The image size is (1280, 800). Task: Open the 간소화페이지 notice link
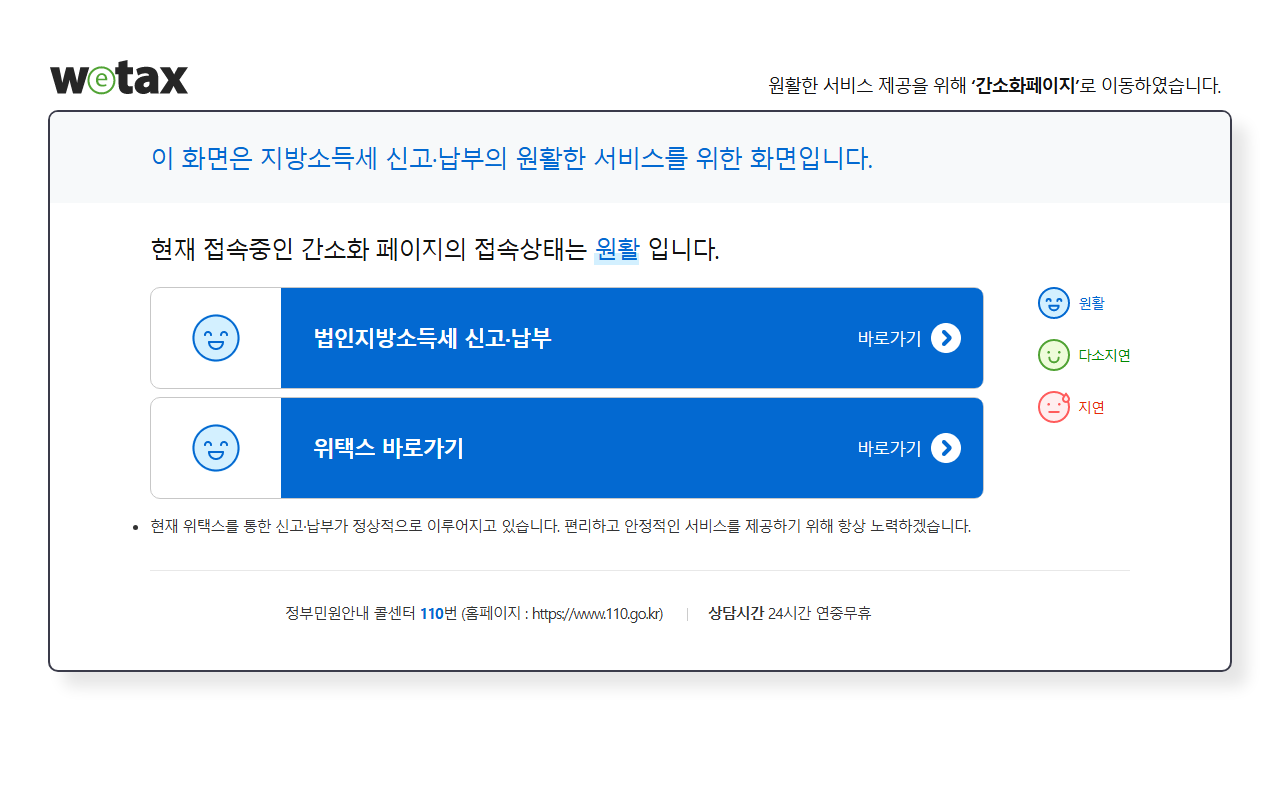1026,85
